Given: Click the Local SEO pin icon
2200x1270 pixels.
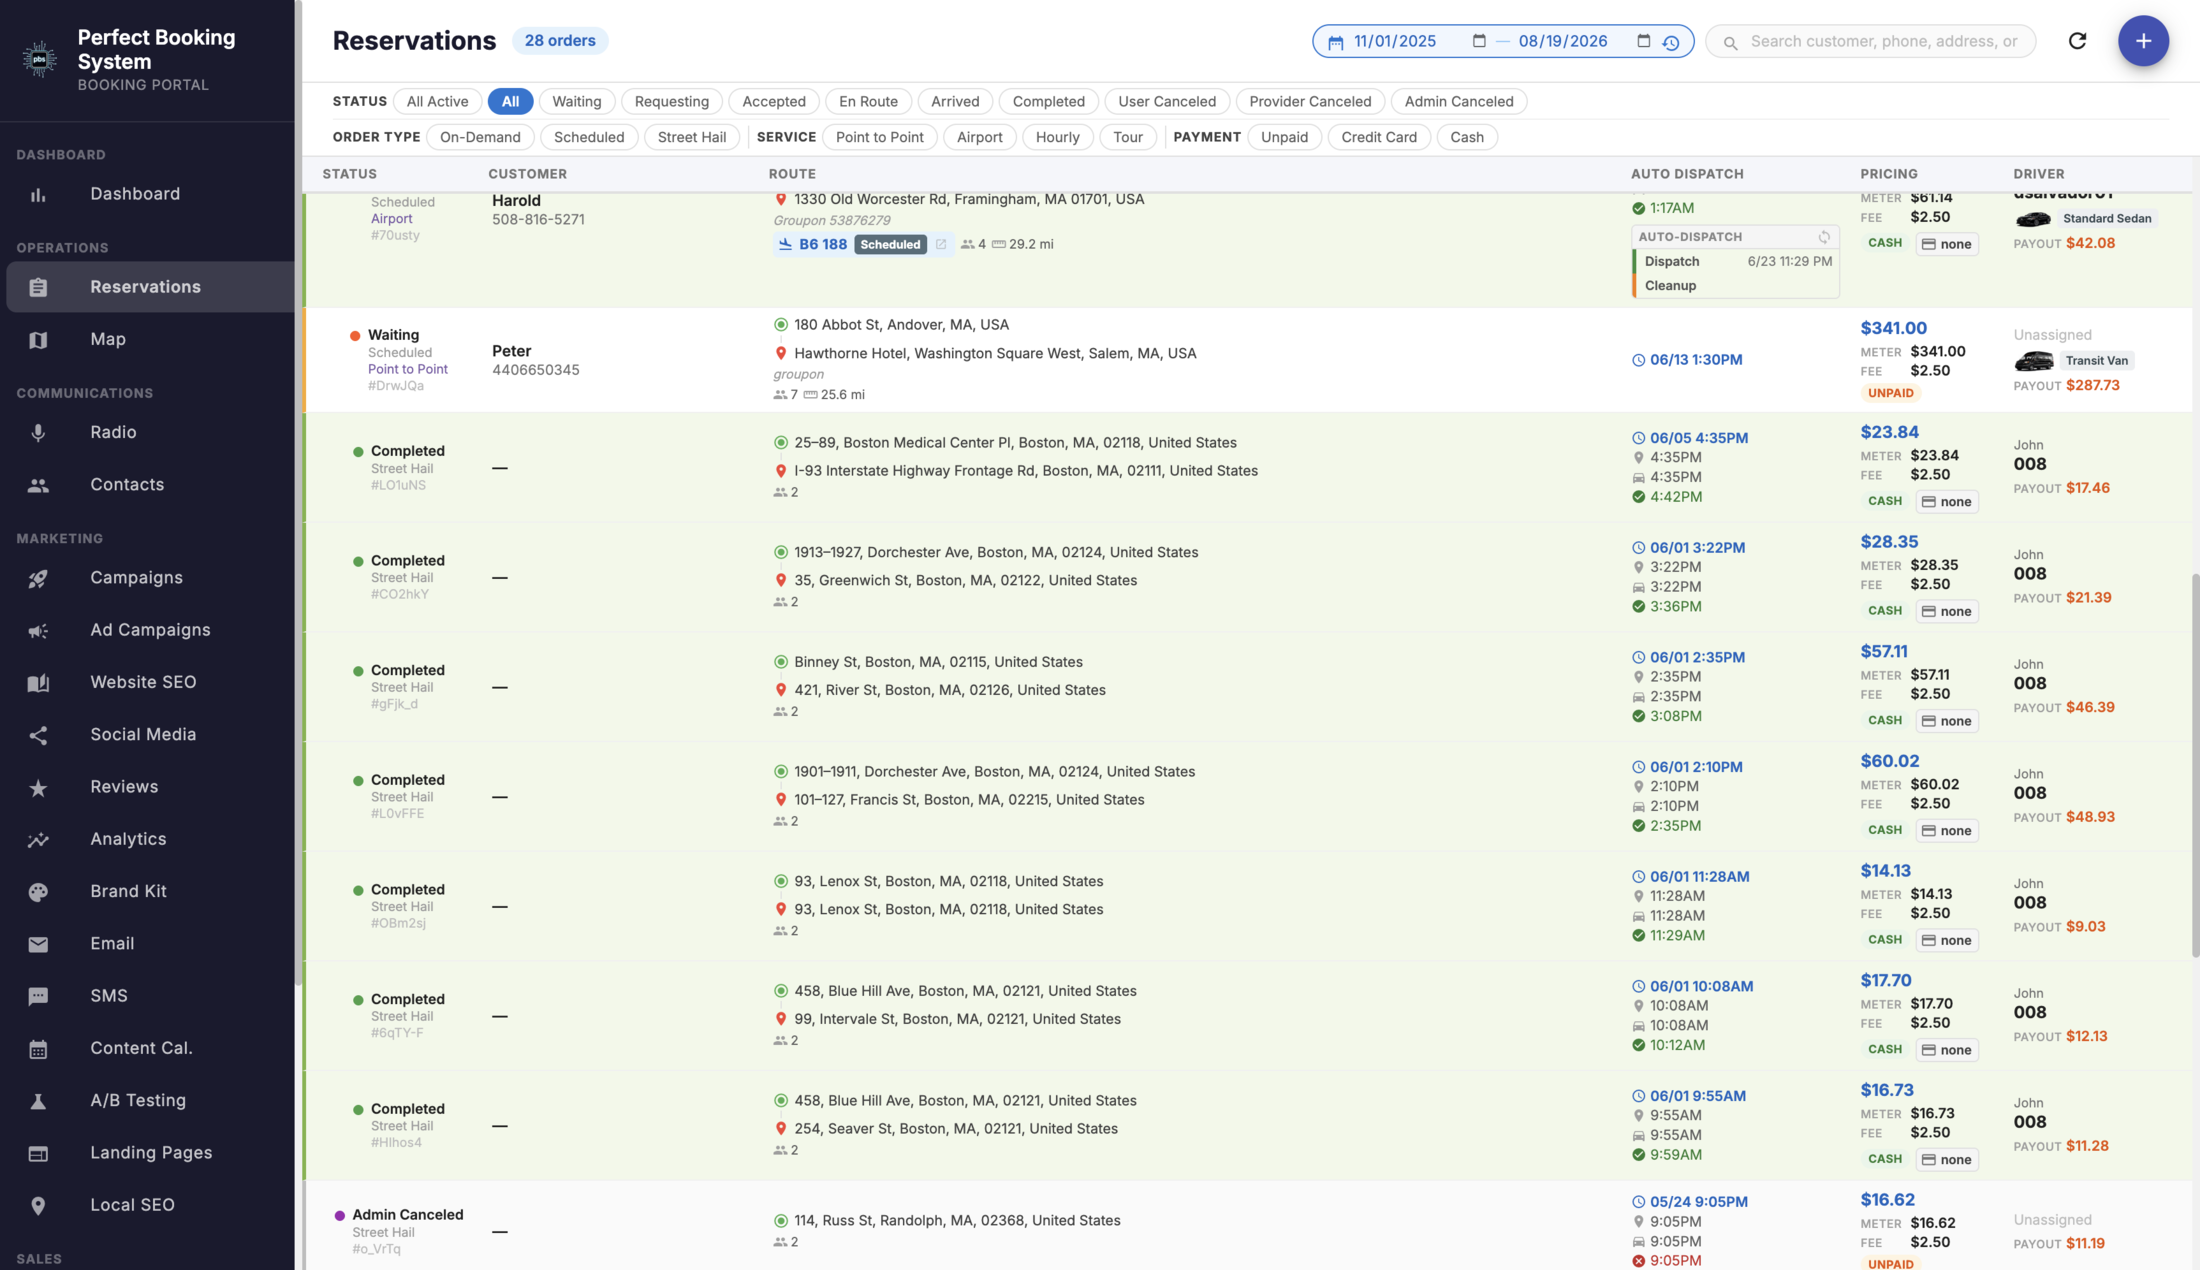Looking at the screenshot, I should click(x=38, y=1206).
